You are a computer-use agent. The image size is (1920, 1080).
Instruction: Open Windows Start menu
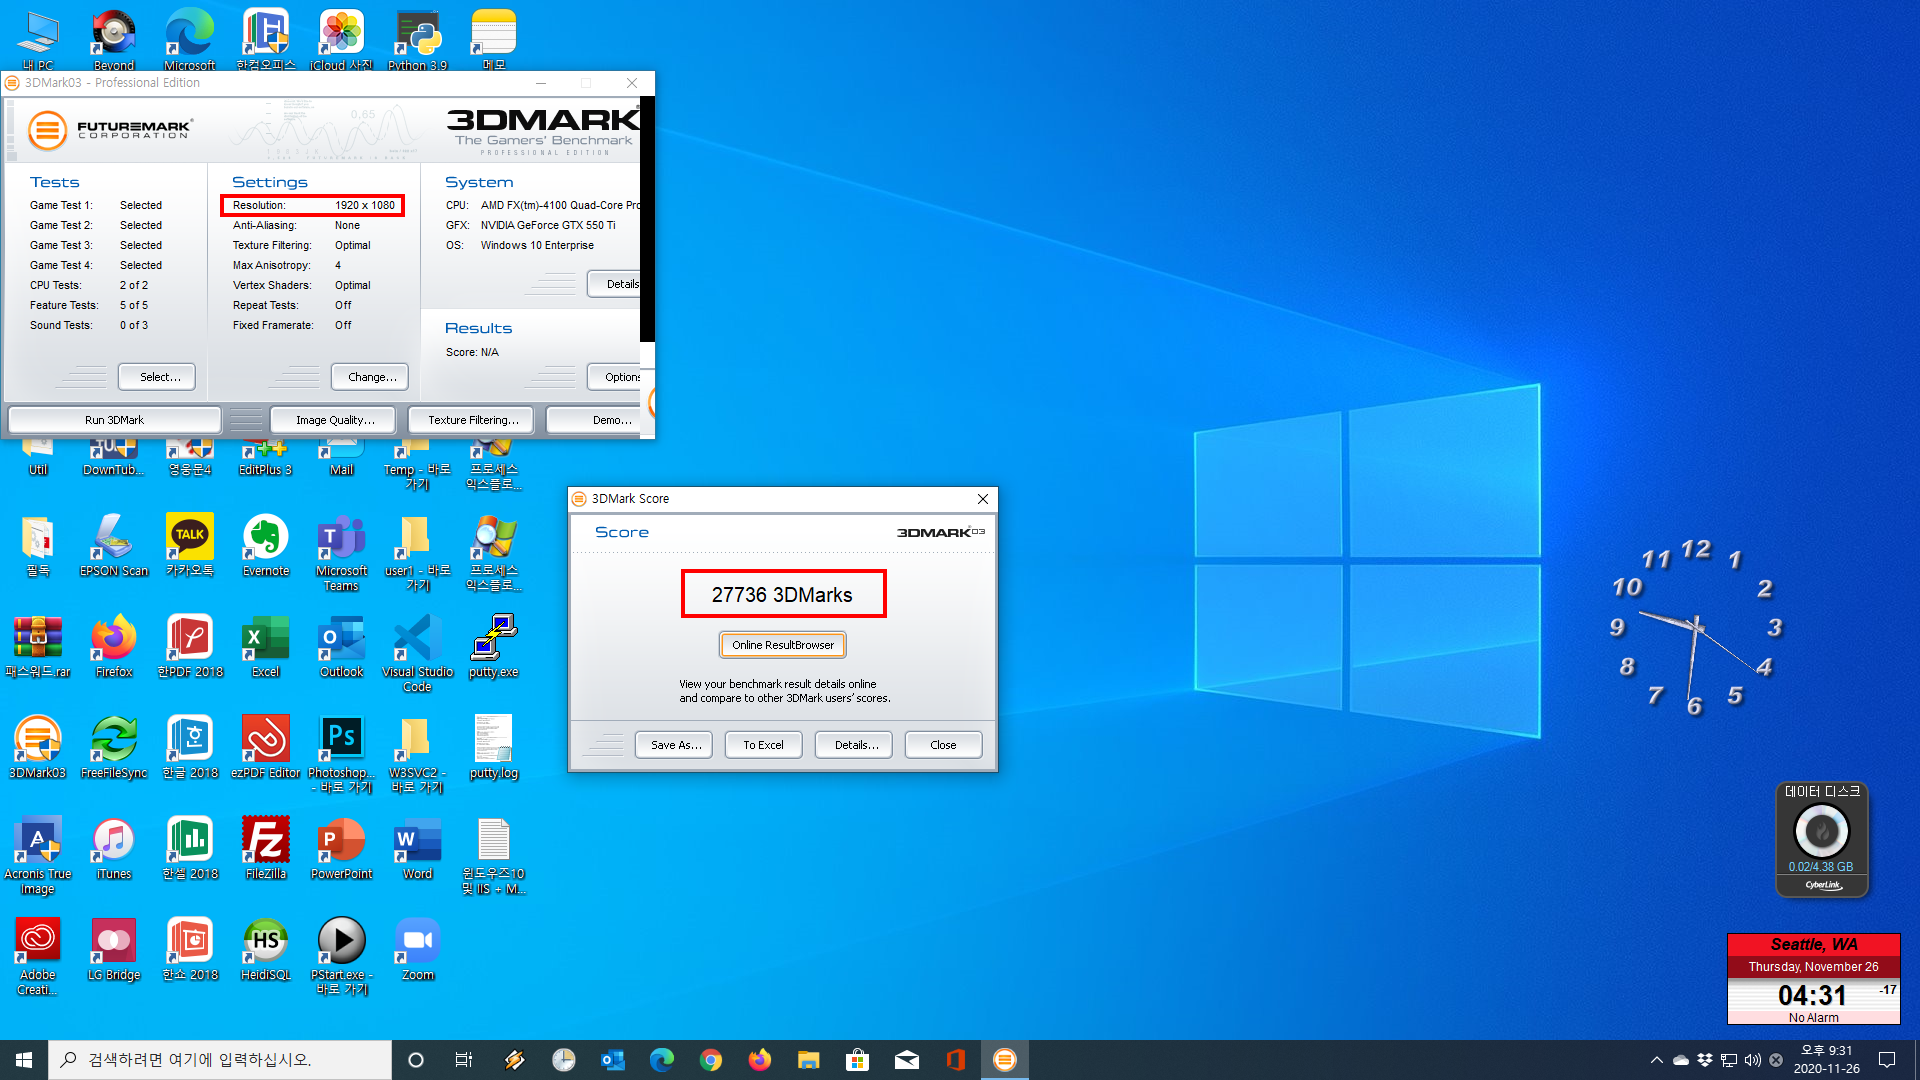coord(24,1060)
